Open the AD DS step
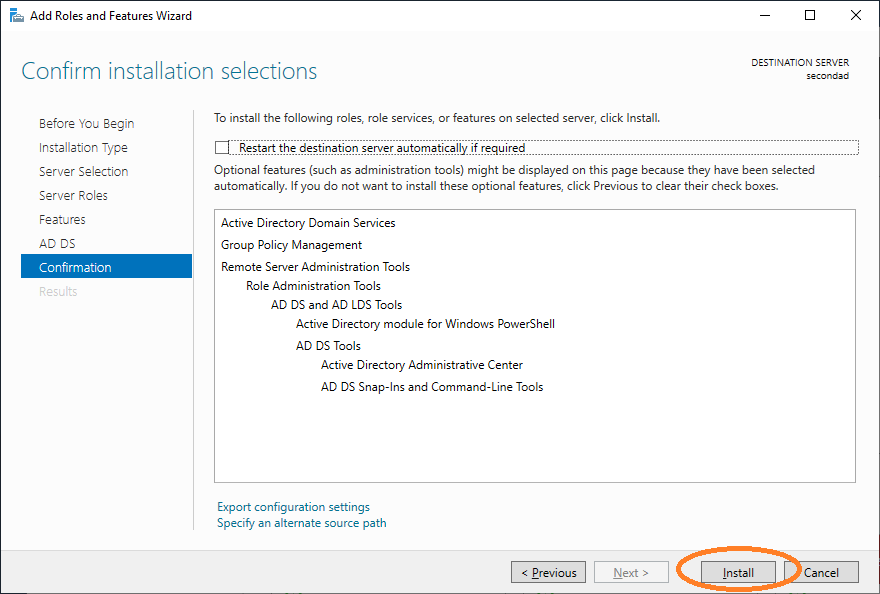The image size is (880, 594). pyautogui.click(x=57, y=244)
